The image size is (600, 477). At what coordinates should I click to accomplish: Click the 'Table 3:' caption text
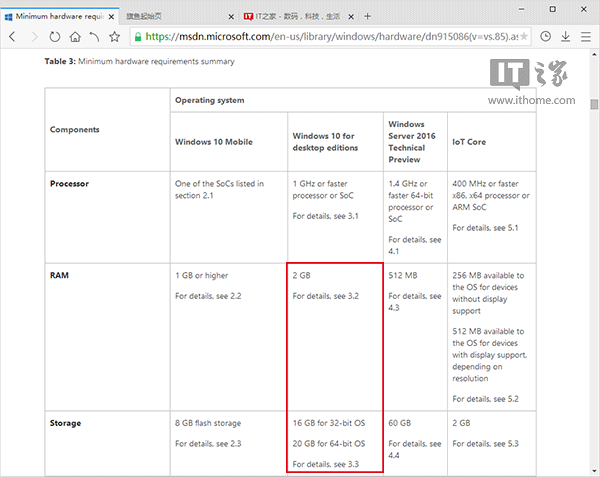point(60,61)
